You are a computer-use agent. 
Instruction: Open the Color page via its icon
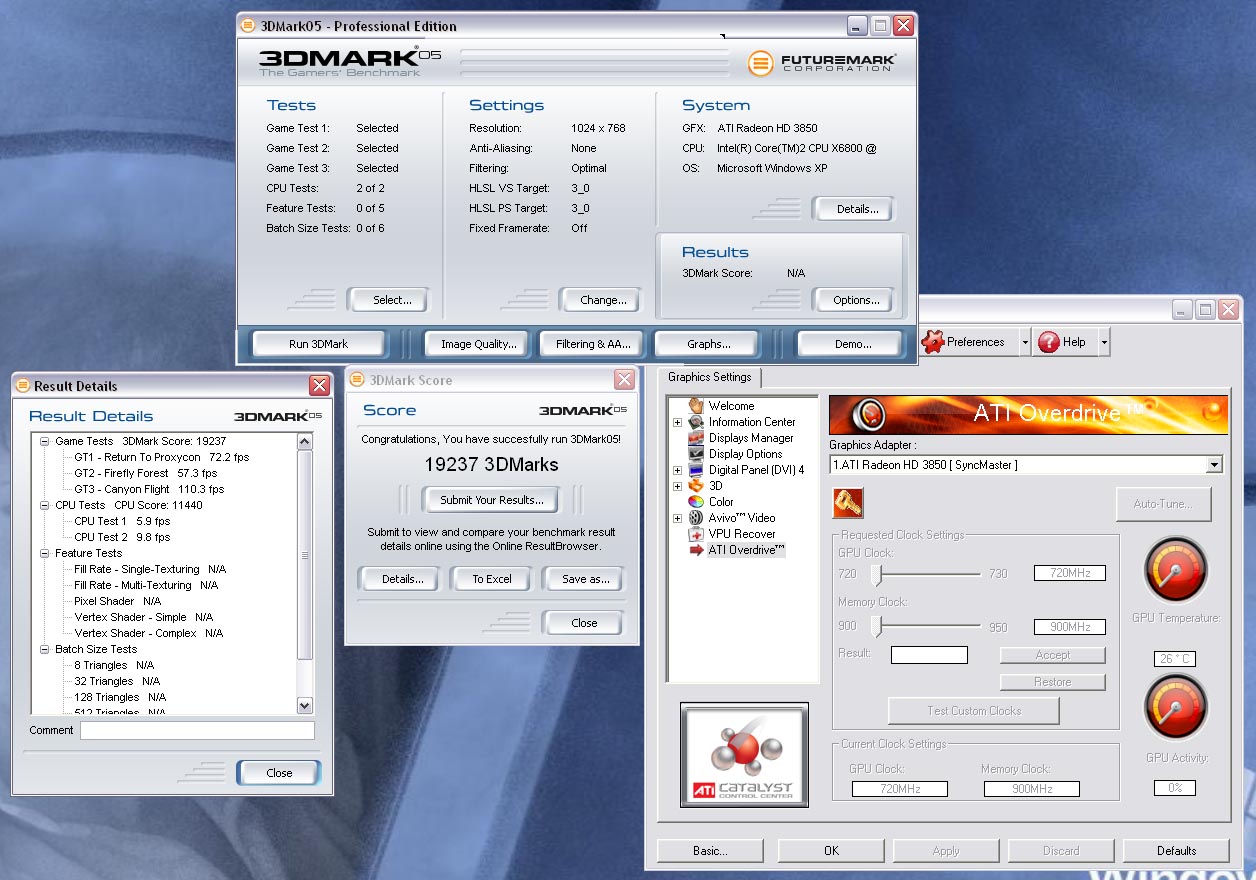click(x=696, y=502)
